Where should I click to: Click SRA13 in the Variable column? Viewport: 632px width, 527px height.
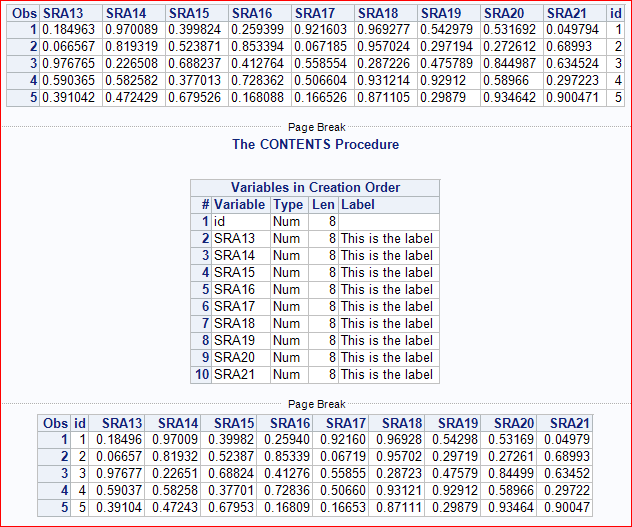pyautogui.click(x=234, y=238)
